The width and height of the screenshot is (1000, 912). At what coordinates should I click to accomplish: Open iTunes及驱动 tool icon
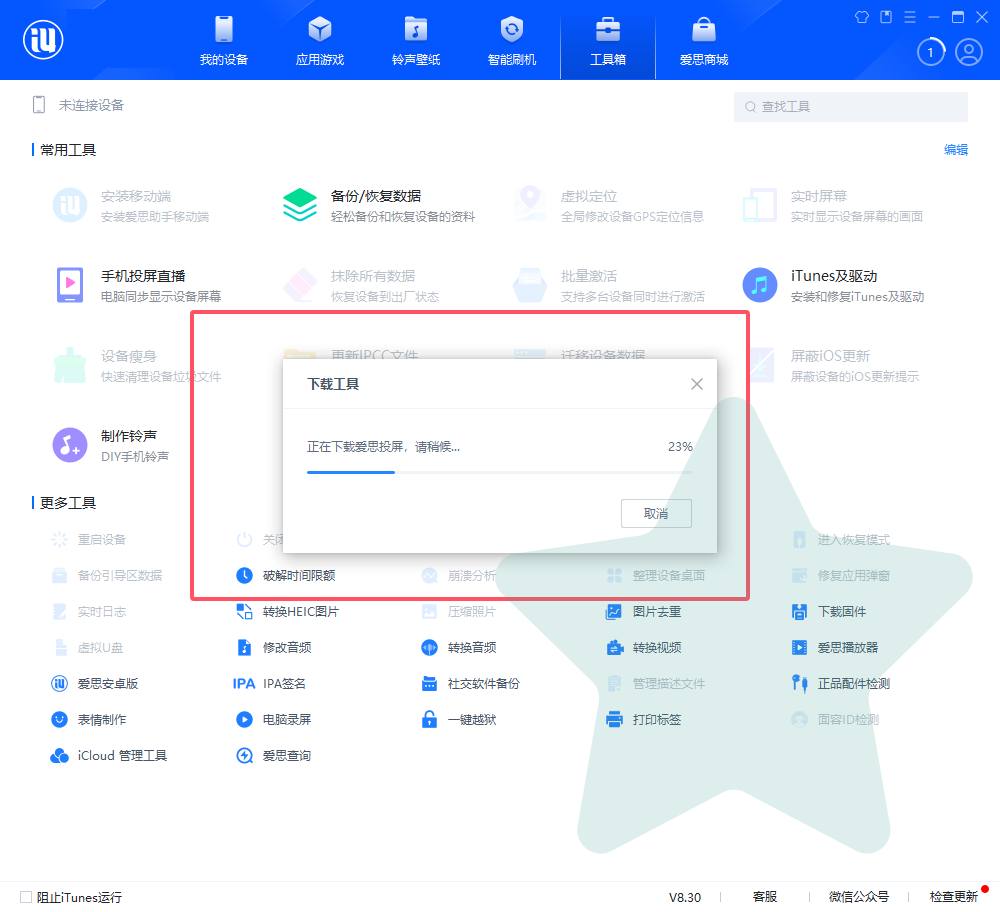coord(760,285)
